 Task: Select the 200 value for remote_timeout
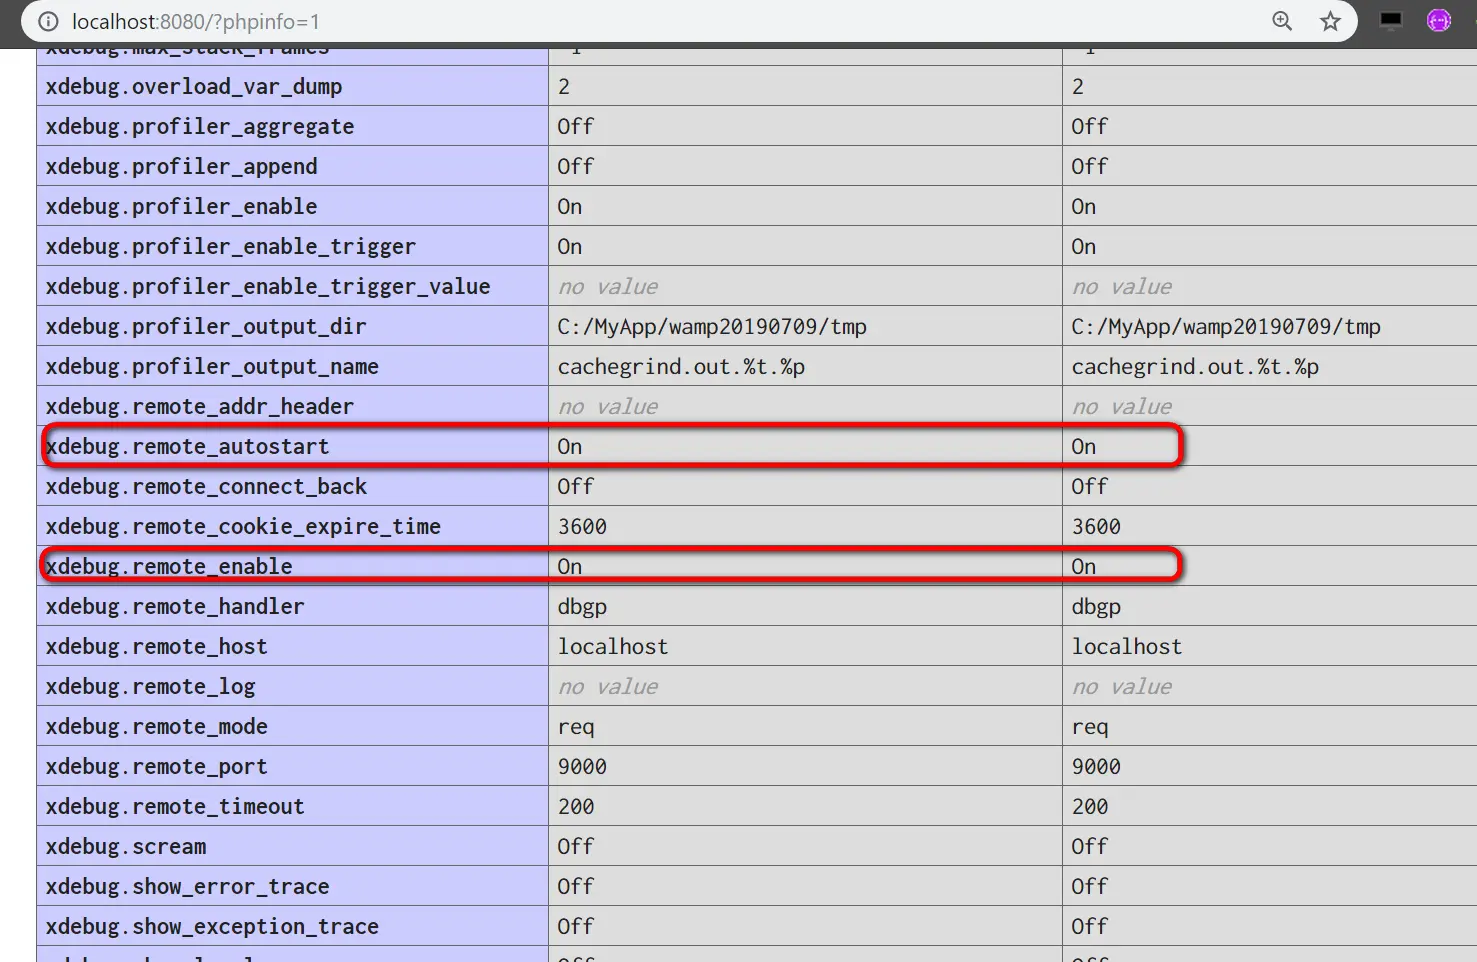(x=576, y=806)
